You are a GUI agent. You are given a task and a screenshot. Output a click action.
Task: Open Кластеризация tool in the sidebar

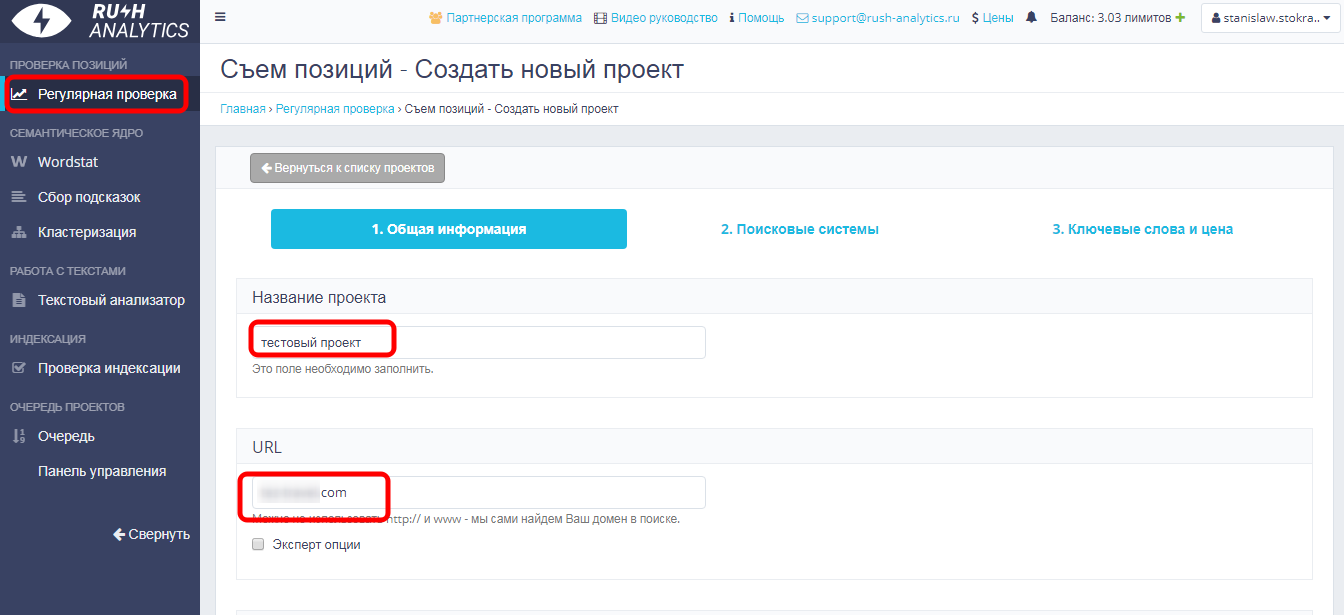click(x=87, y=232)
